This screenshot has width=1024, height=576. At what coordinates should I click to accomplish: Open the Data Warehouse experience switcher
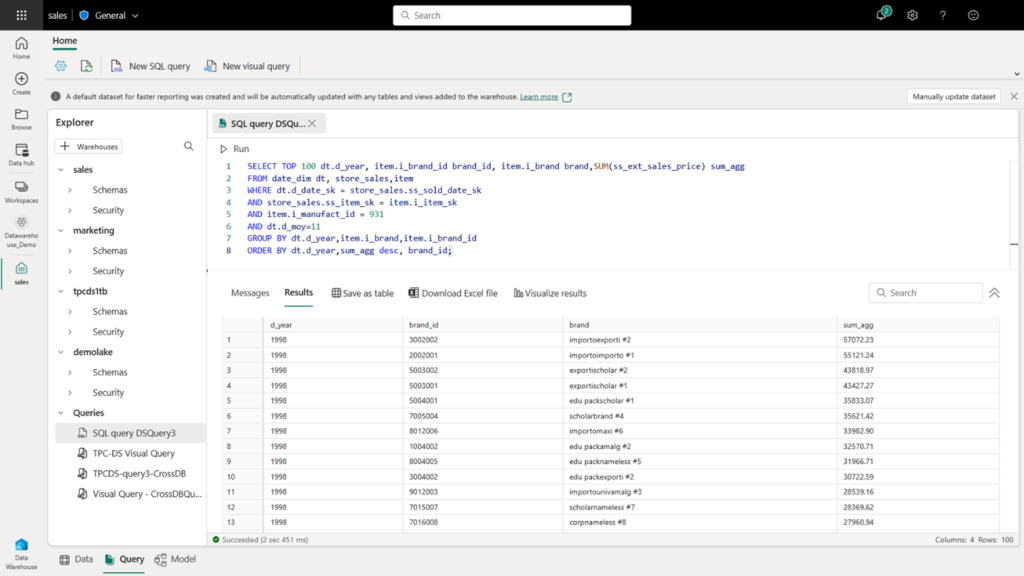(22, 554)
